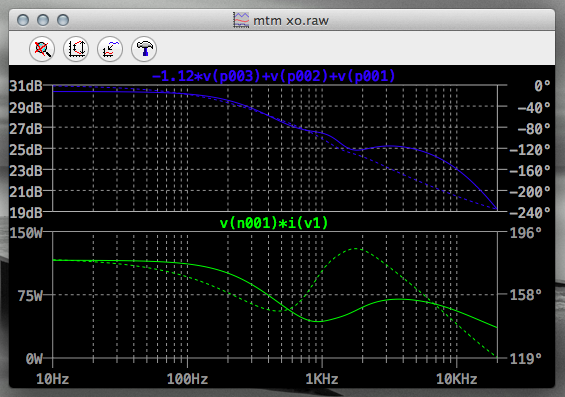The height and width of the screenshot is (397, 565).
Task: Click the 19dB left axis label
Action: point(26,213)
